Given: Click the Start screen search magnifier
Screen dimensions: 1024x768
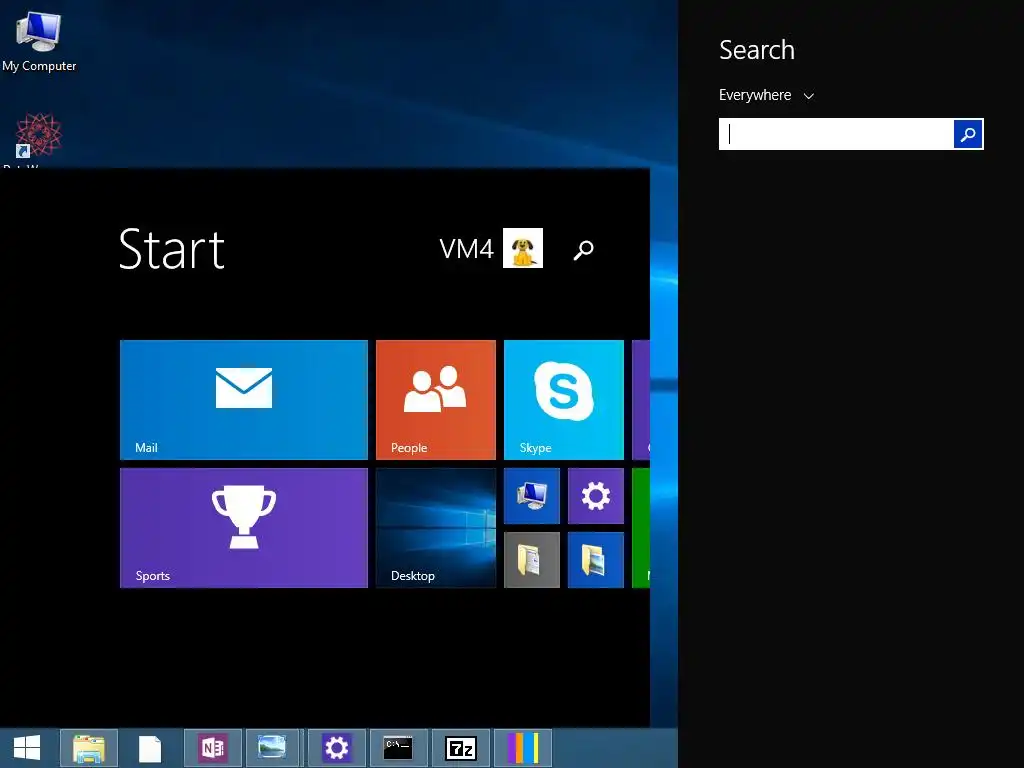Looking at the screenshot, I should pyautogui.click(x=583, y=249).
